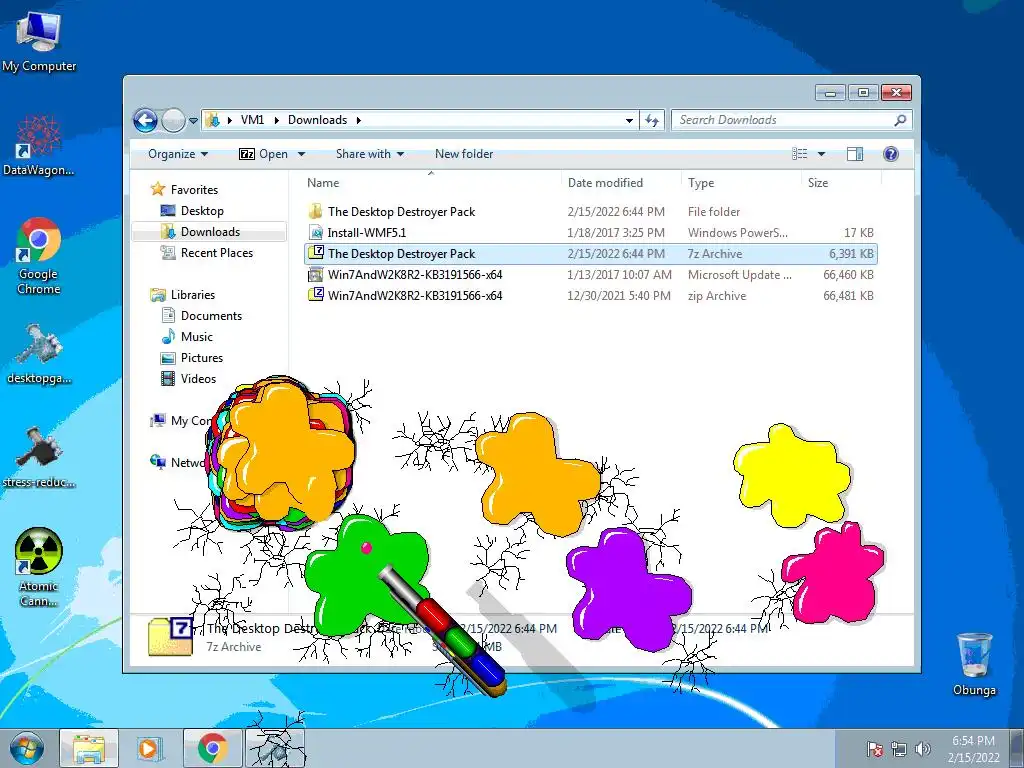Expand the arrow after Downloads breadcrumb

tap(359, 120)
